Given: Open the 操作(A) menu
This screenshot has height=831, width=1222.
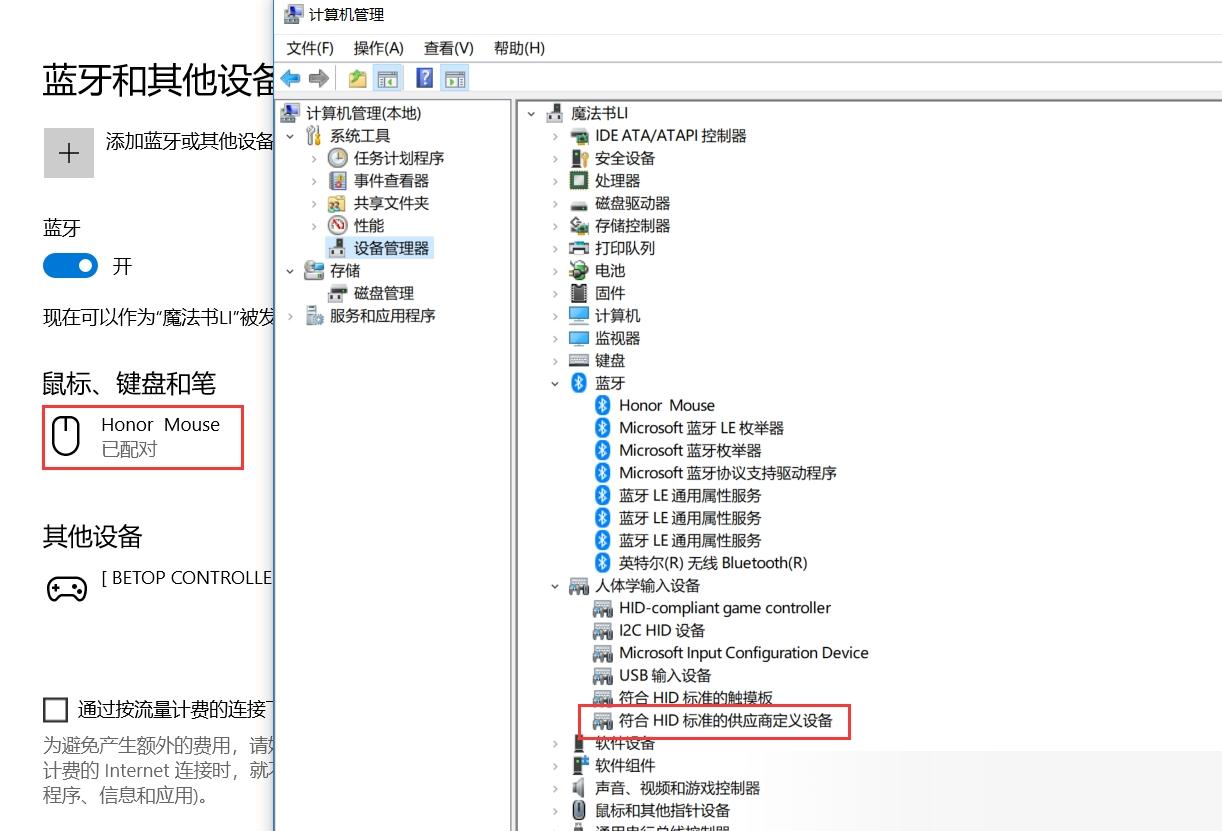Looking at the screenshot, I should coord(378,48).
